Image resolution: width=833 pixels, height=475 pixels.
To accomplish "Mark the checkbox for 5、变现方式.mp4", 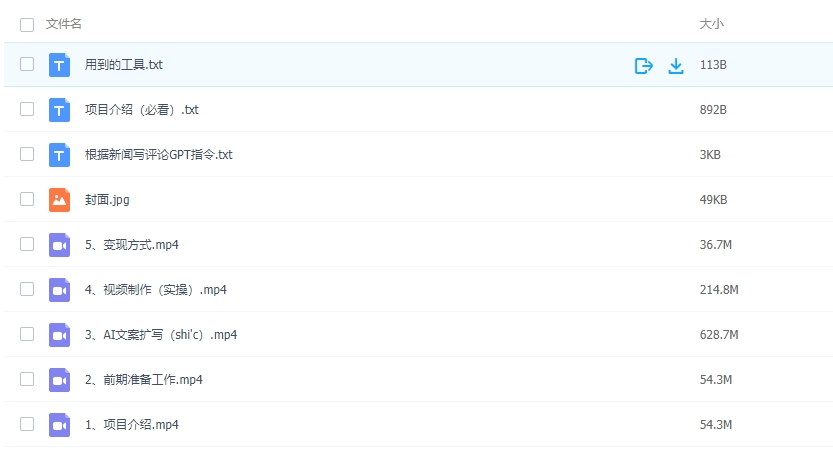I will [27, 245].
